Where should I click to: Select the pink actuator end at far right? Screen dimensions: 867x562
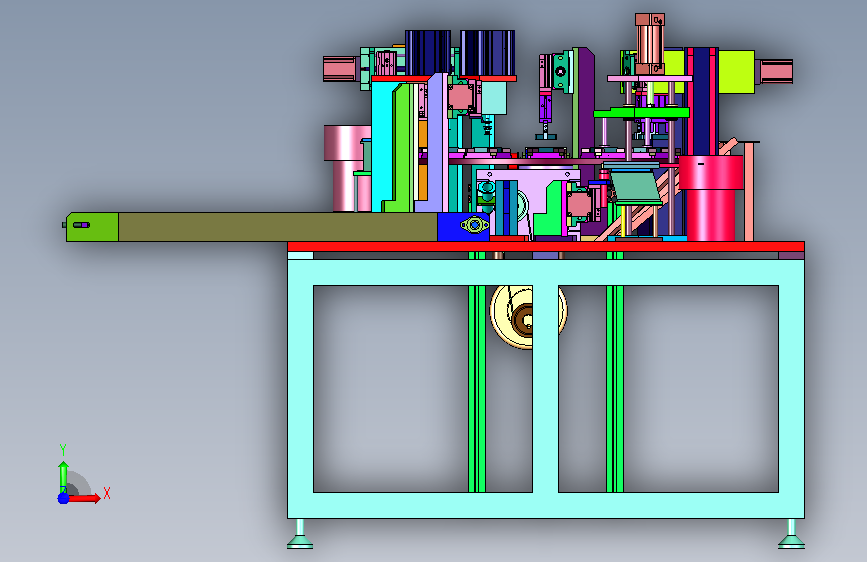coord(776,72)
